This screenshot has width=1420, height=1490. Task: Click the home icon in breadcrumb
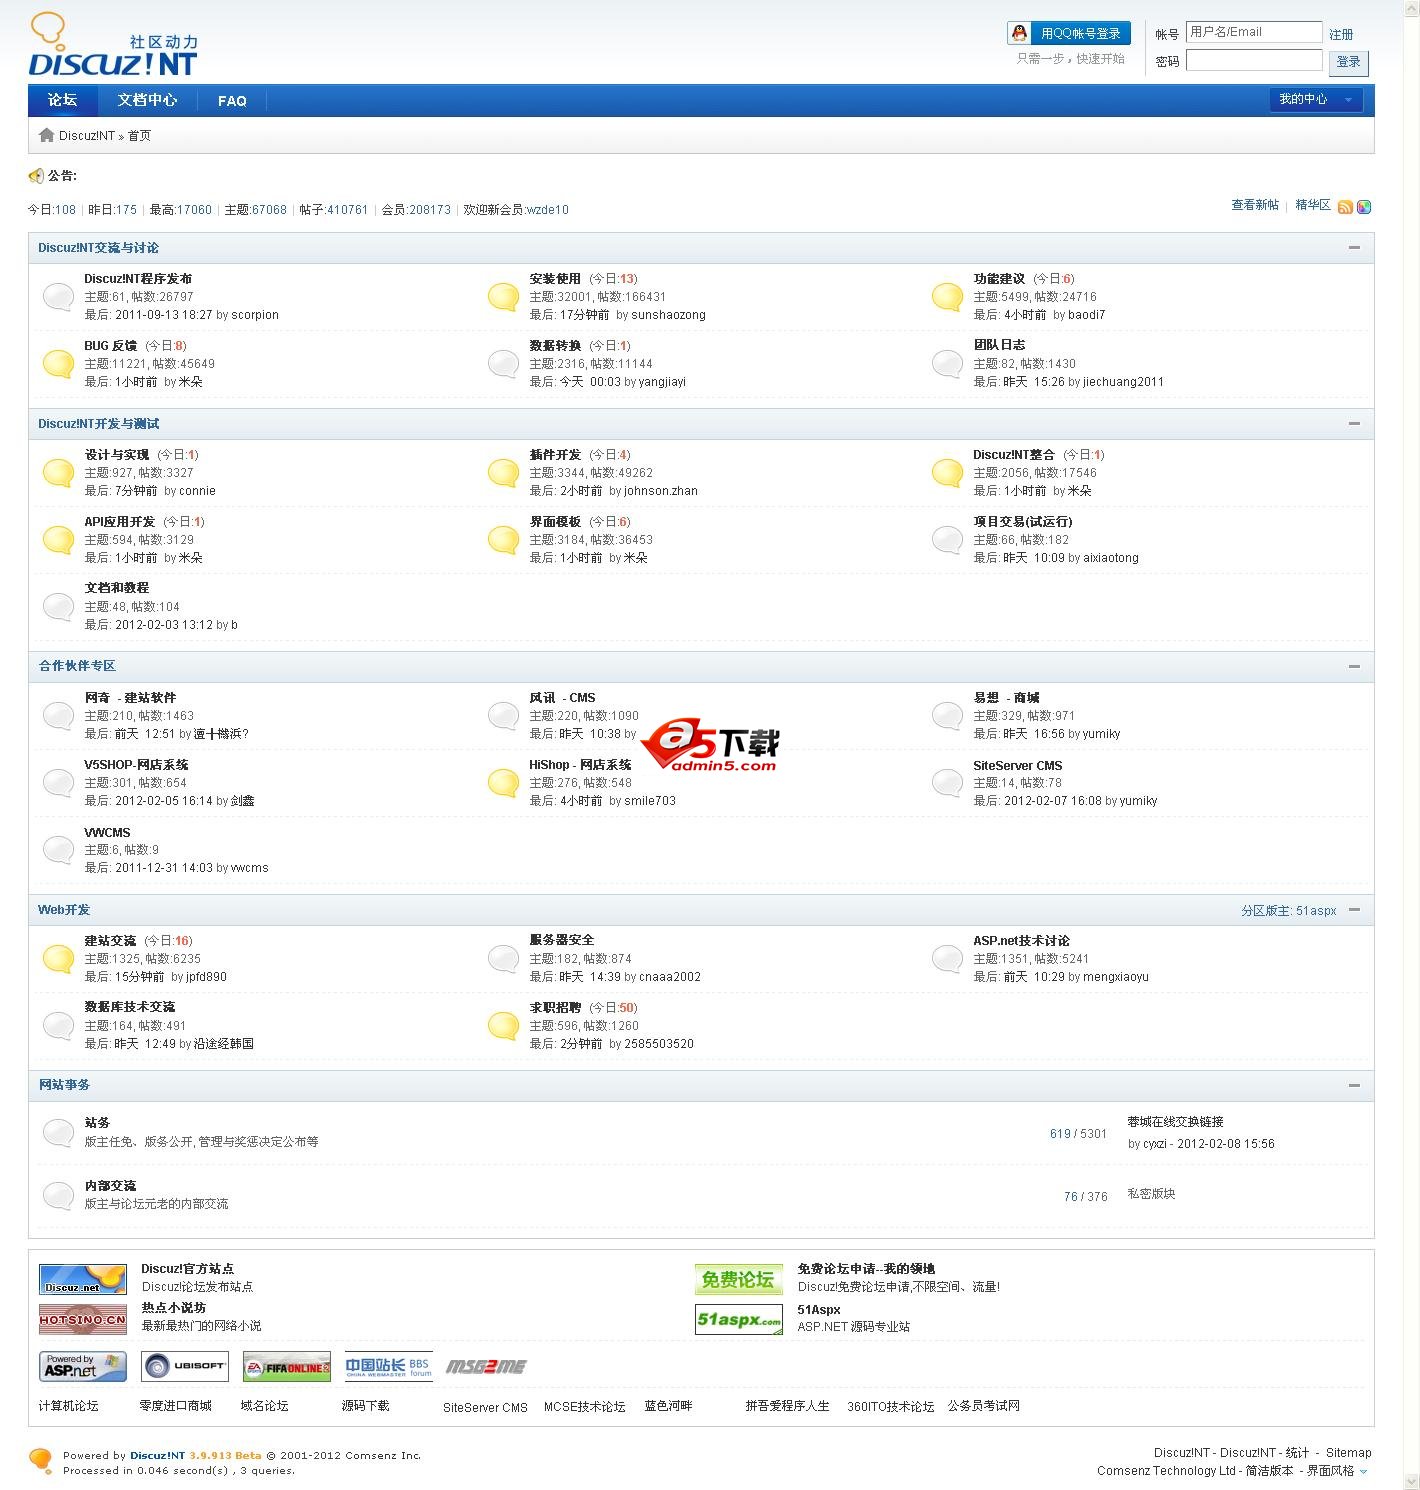point(46,135)
